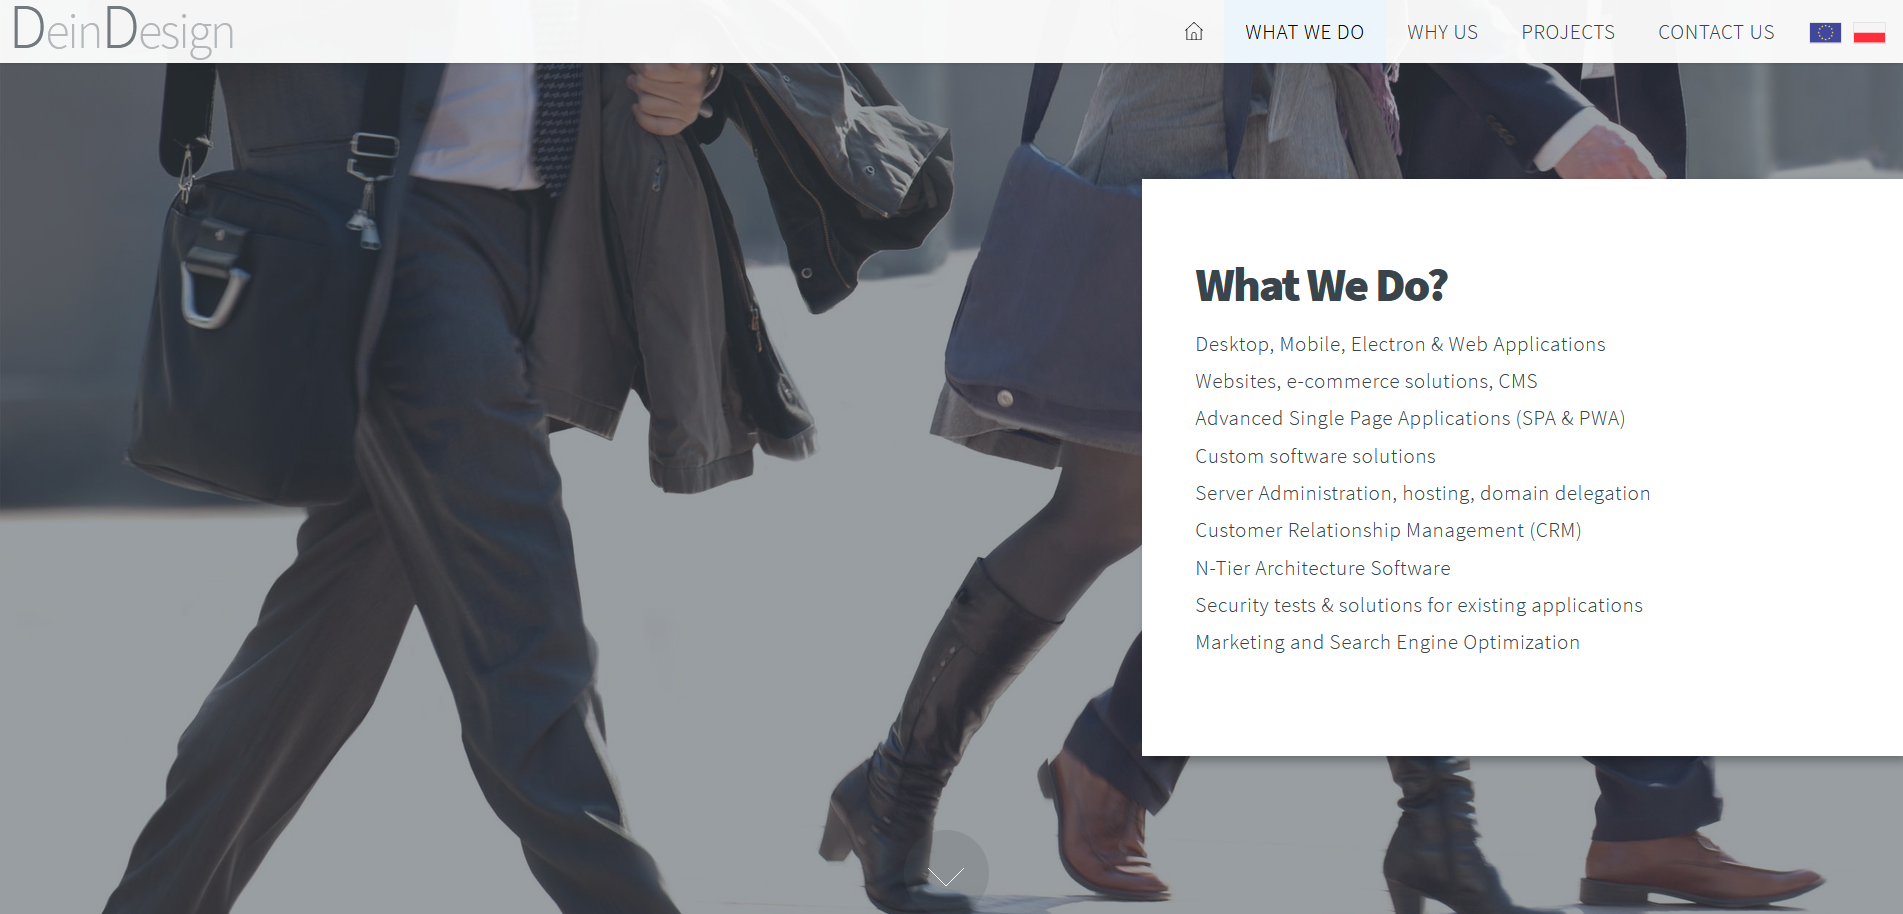
Task: Click 'Server Administration, hosting, domain delegation' line
Action: coord(1422,494)
